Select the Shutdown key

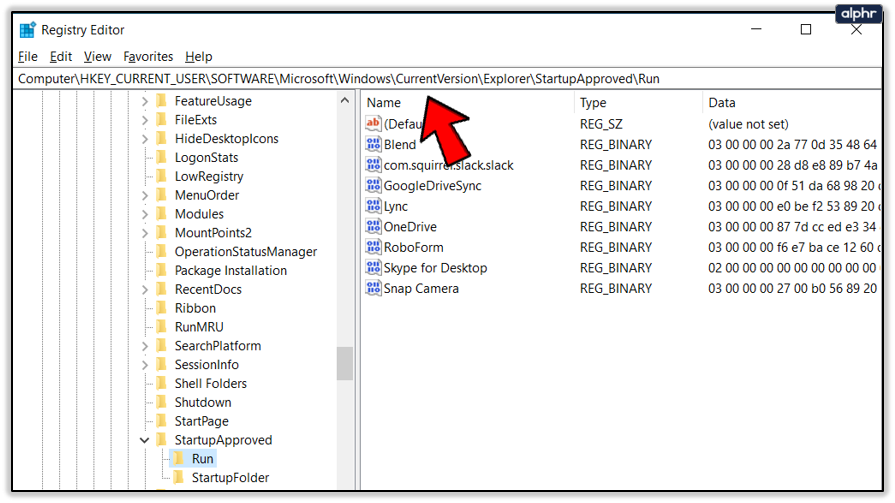pos(203,403)
